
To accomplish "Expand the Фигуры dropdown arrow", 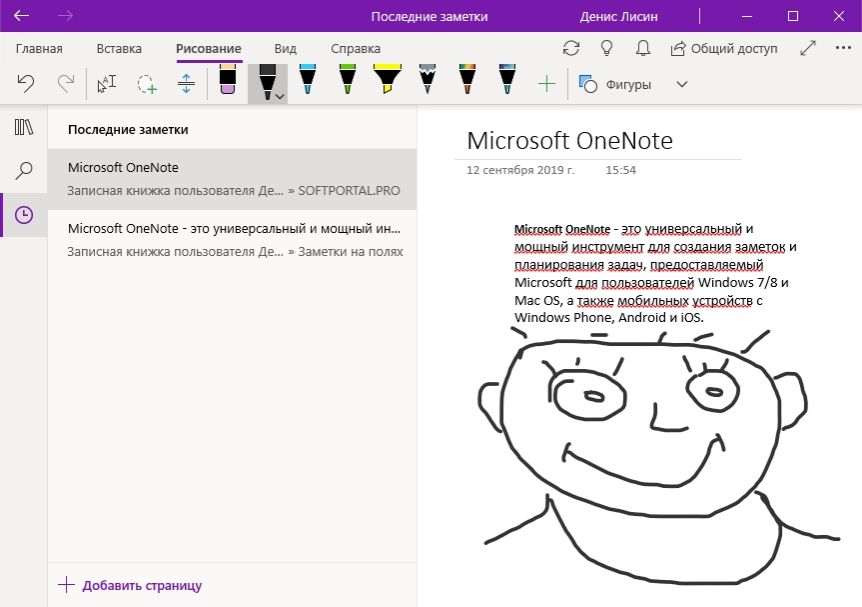I will coord(682,84).
